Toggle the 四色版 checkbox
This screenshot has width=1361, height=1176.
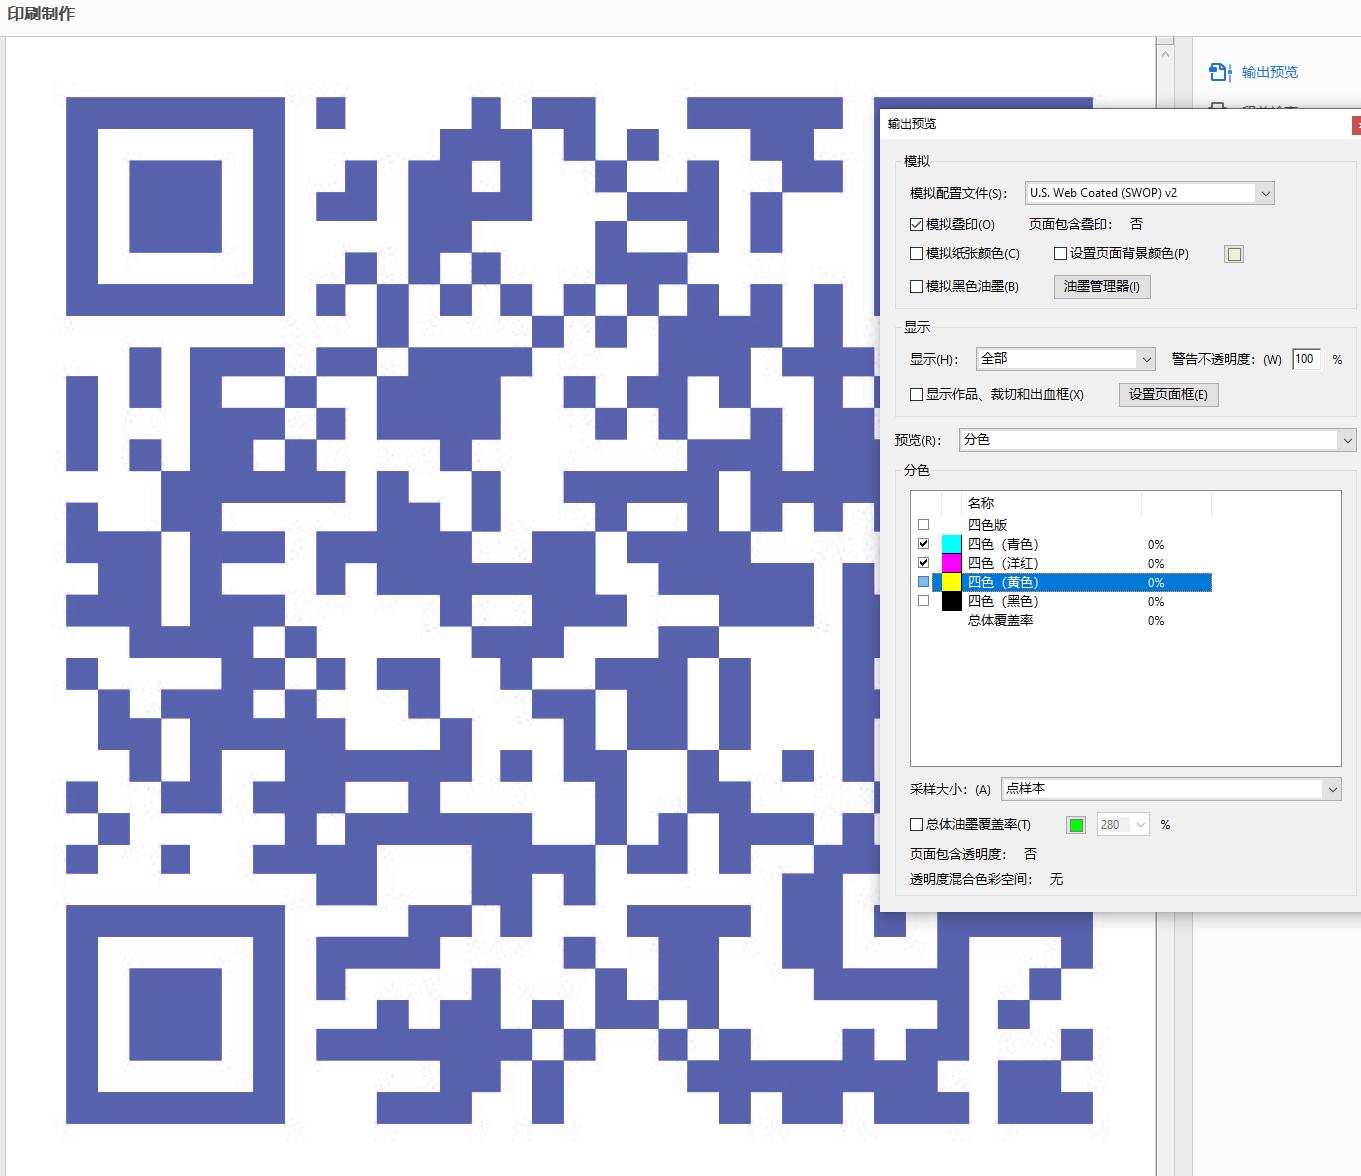(x=923, y=525)
